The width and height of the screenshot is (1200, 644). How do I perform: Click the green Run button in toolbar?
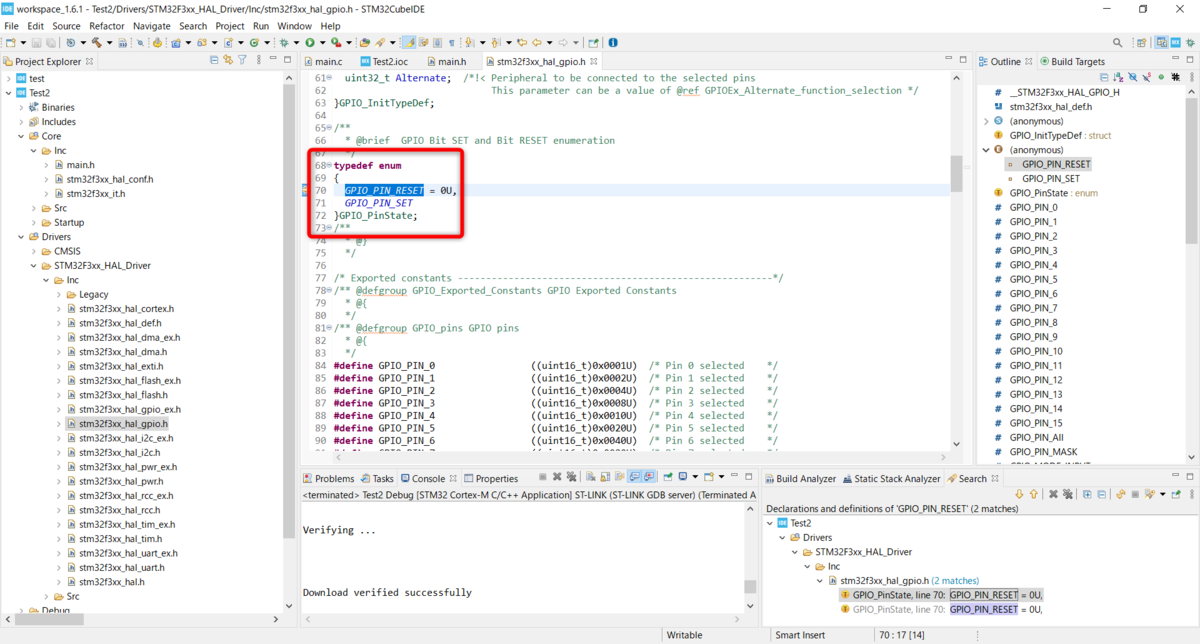coord(310,43)
